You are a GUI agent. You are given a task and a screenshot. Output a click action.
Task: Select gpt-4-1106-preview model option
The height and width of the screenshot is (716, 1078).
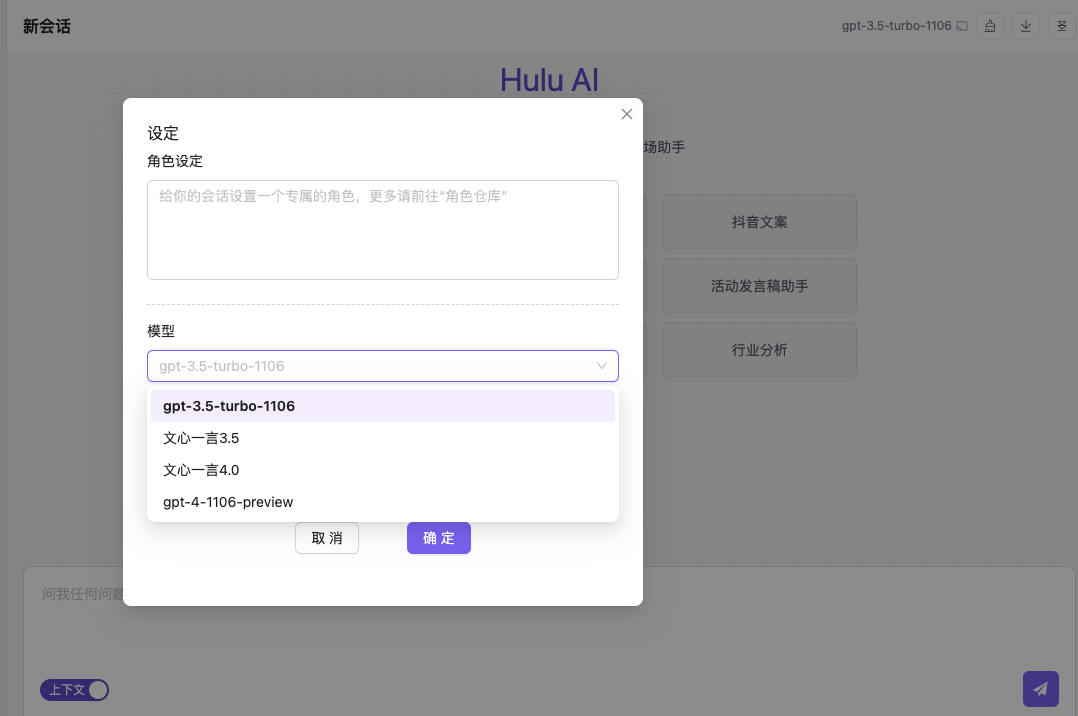click(x=383, y=502)
